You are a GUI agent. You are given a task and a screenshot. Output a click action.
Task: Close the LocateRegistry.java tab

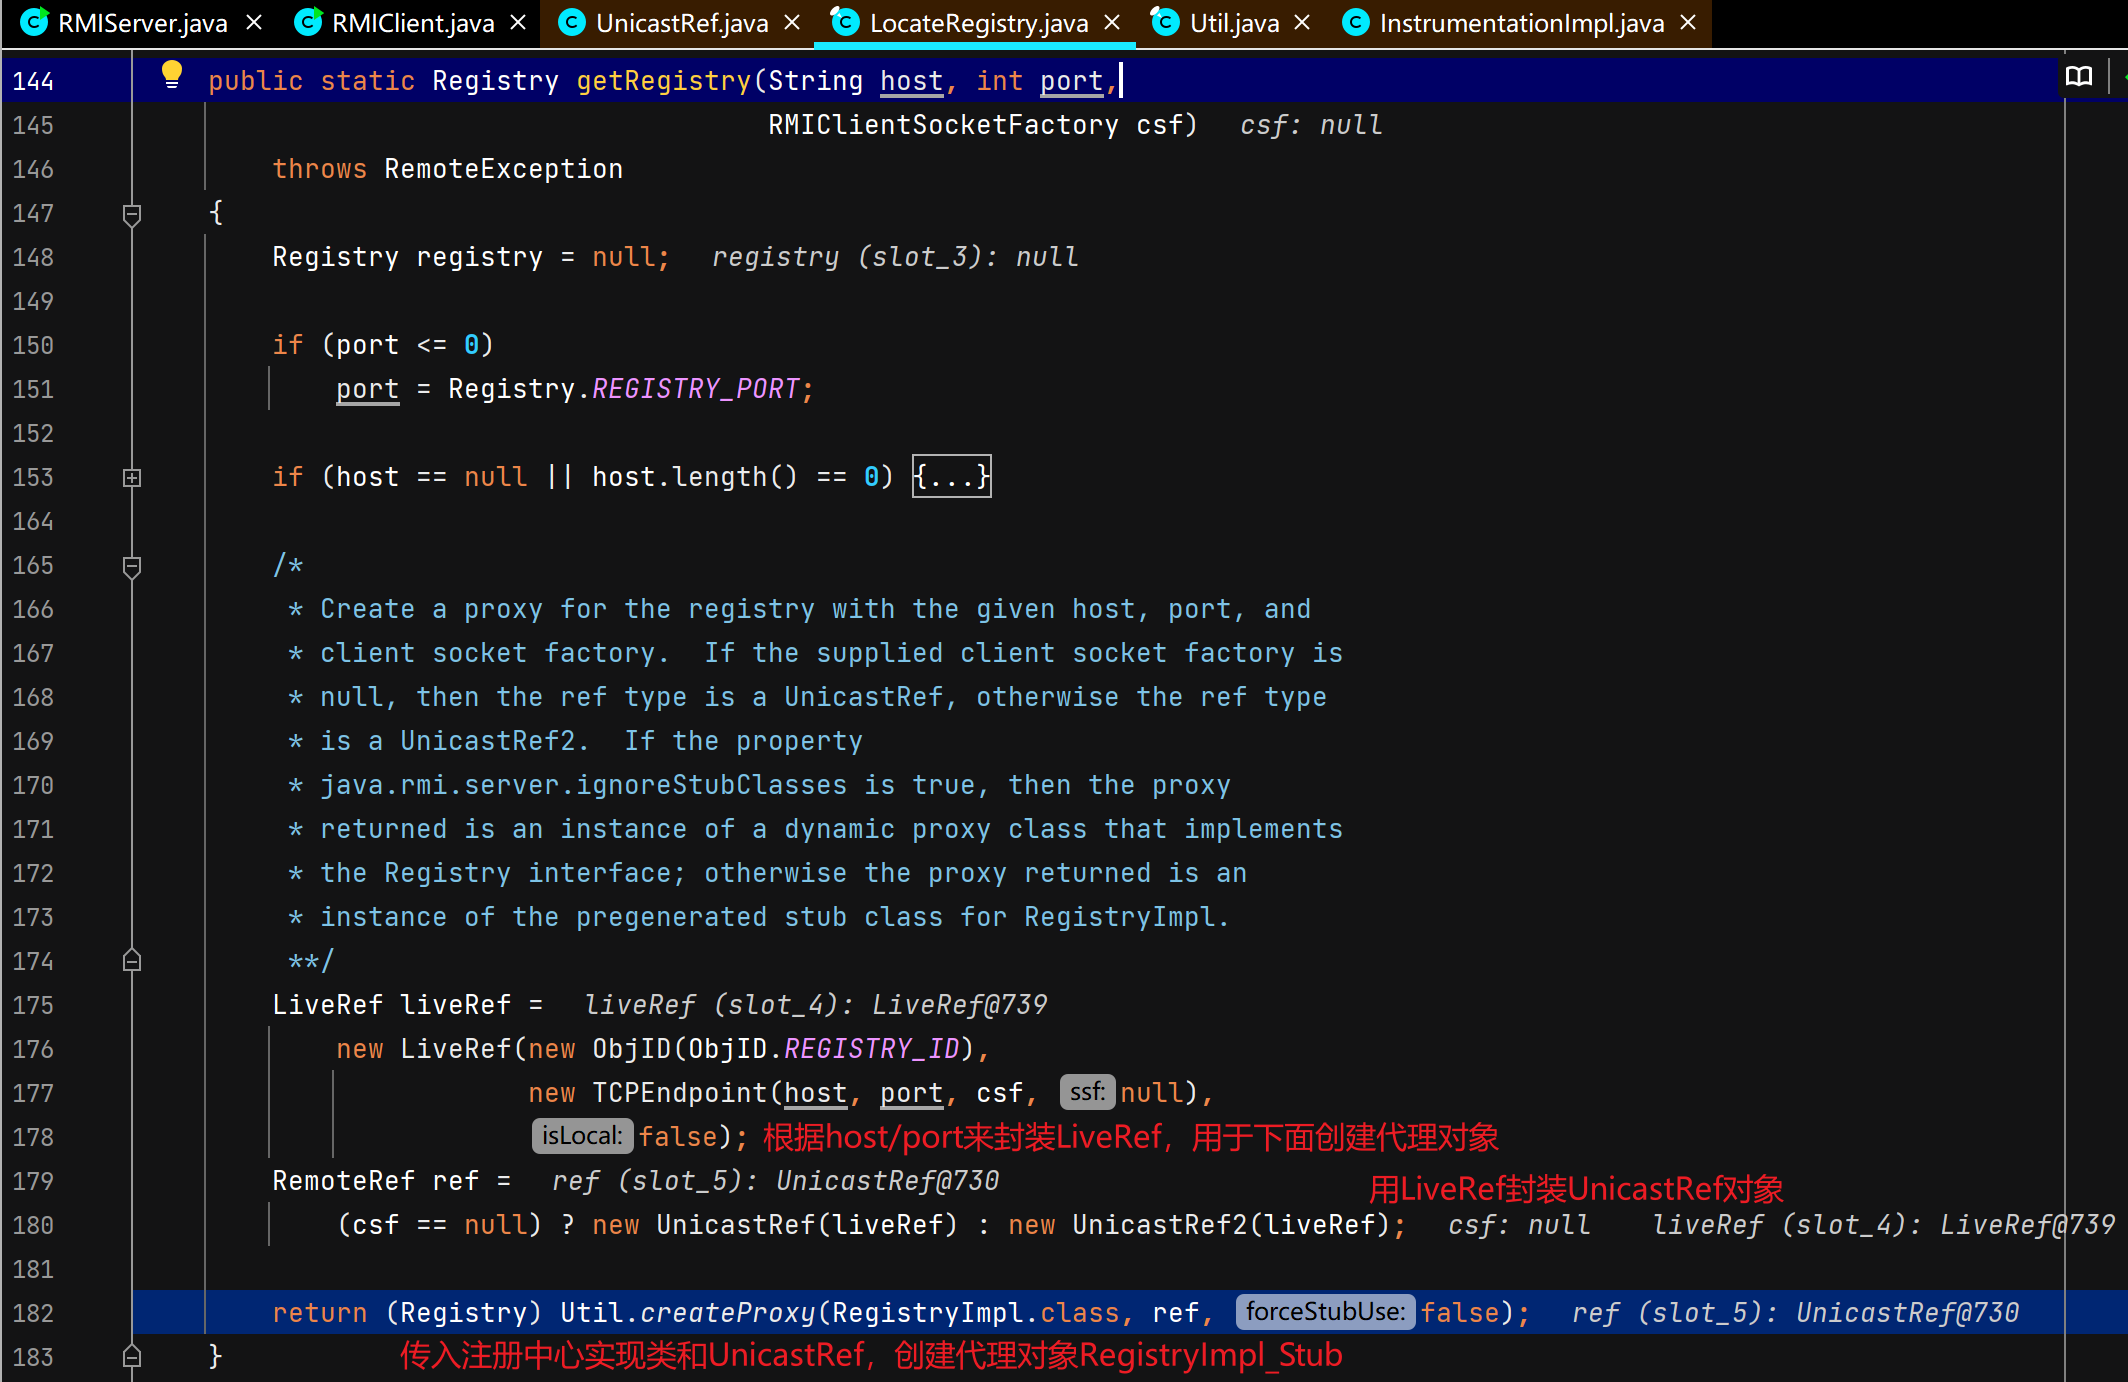pyautogui.click(x=1112, y=22)
